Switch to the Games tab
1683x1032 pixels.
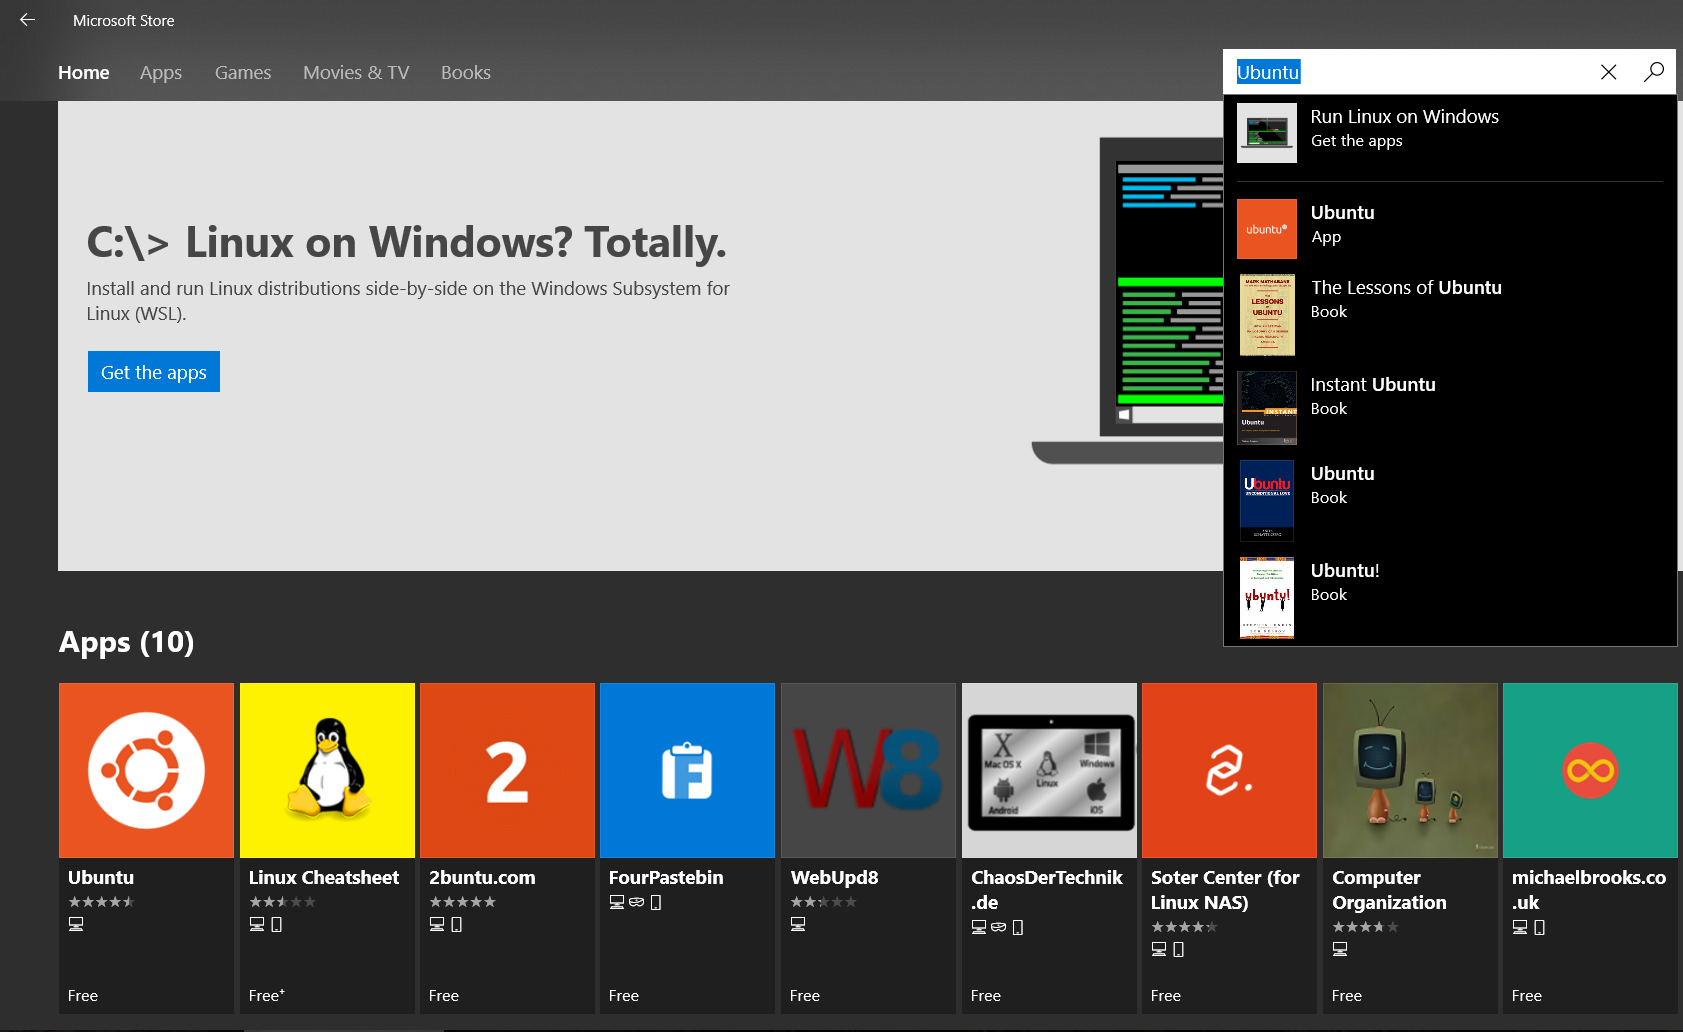[x=243, y=73]
